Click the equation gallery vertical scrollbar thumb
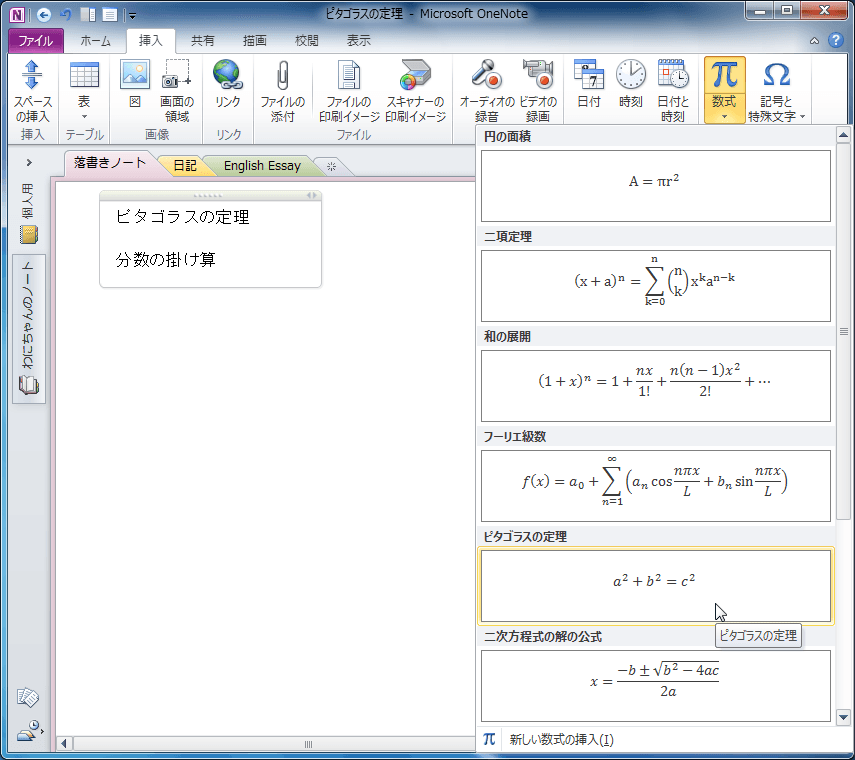 click(843, 331)
